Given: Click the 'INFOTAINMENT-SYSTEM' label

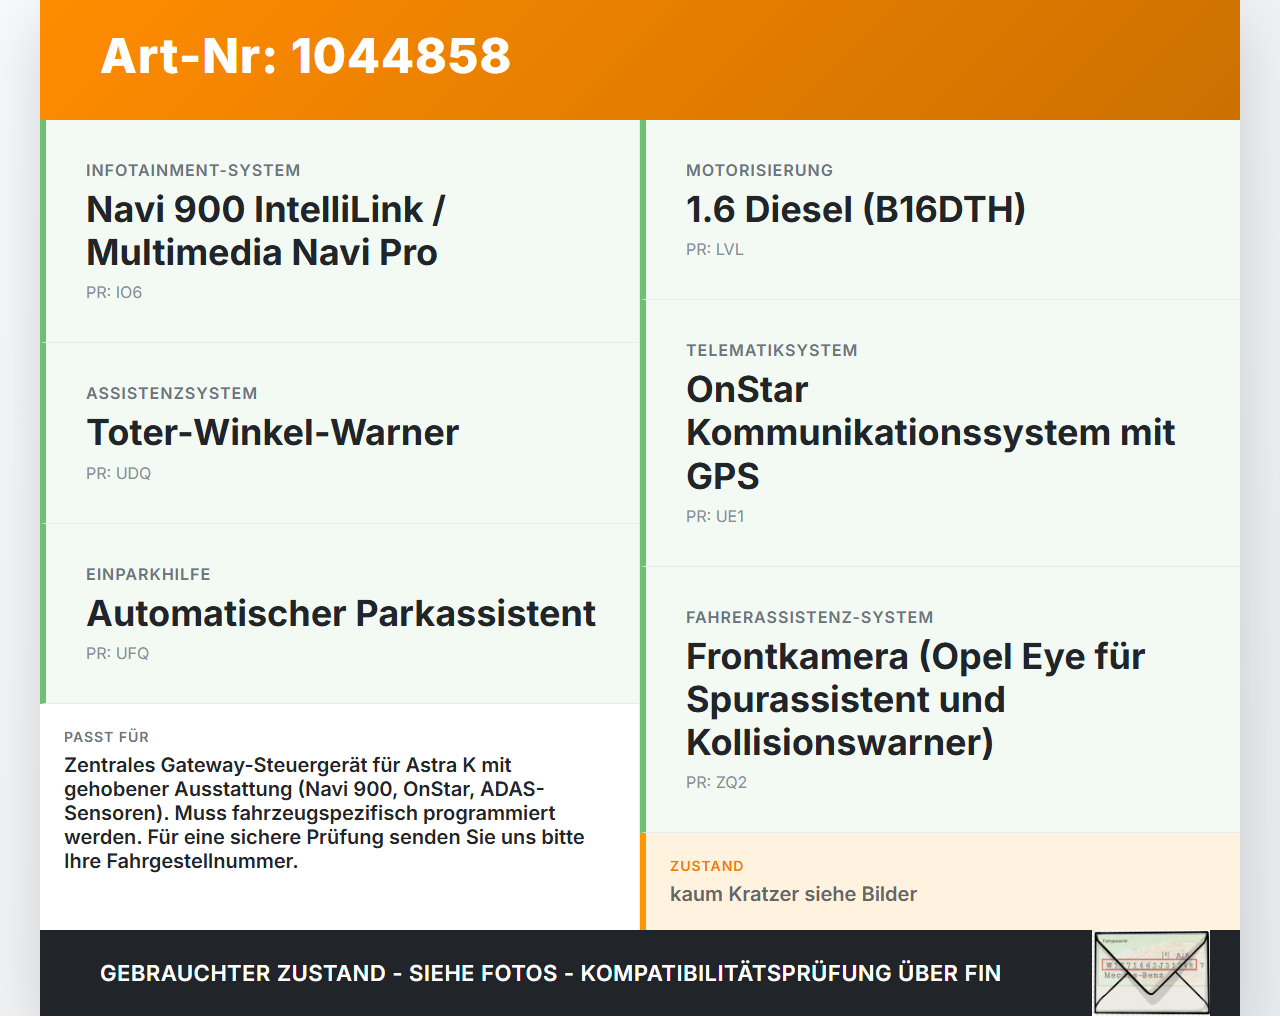Looking at the screenshot, I should (x=193, y=171).
